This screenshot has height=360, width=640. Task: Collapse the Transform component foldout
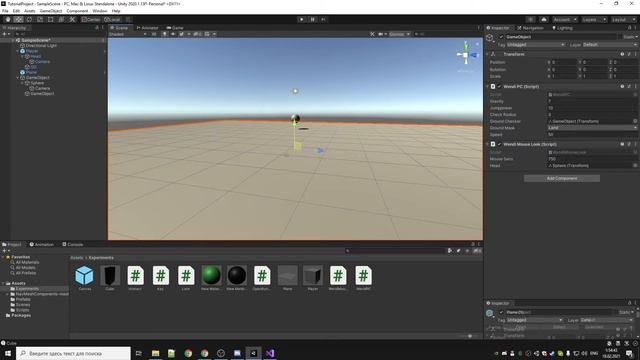(x=487, y=54)
